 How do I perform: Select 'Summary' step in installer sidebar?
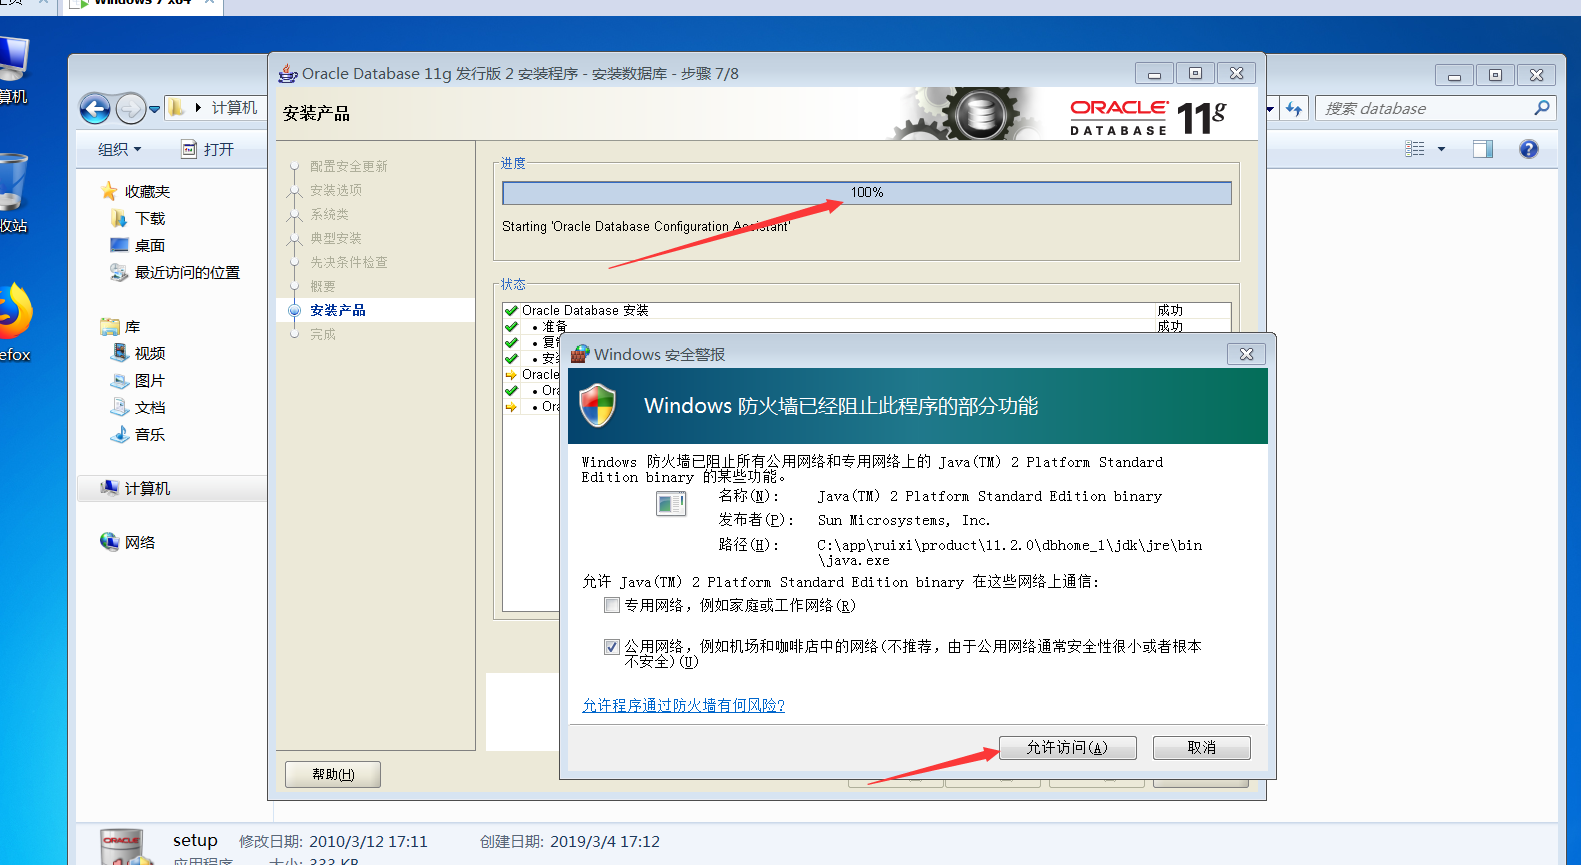click(323, 286)
